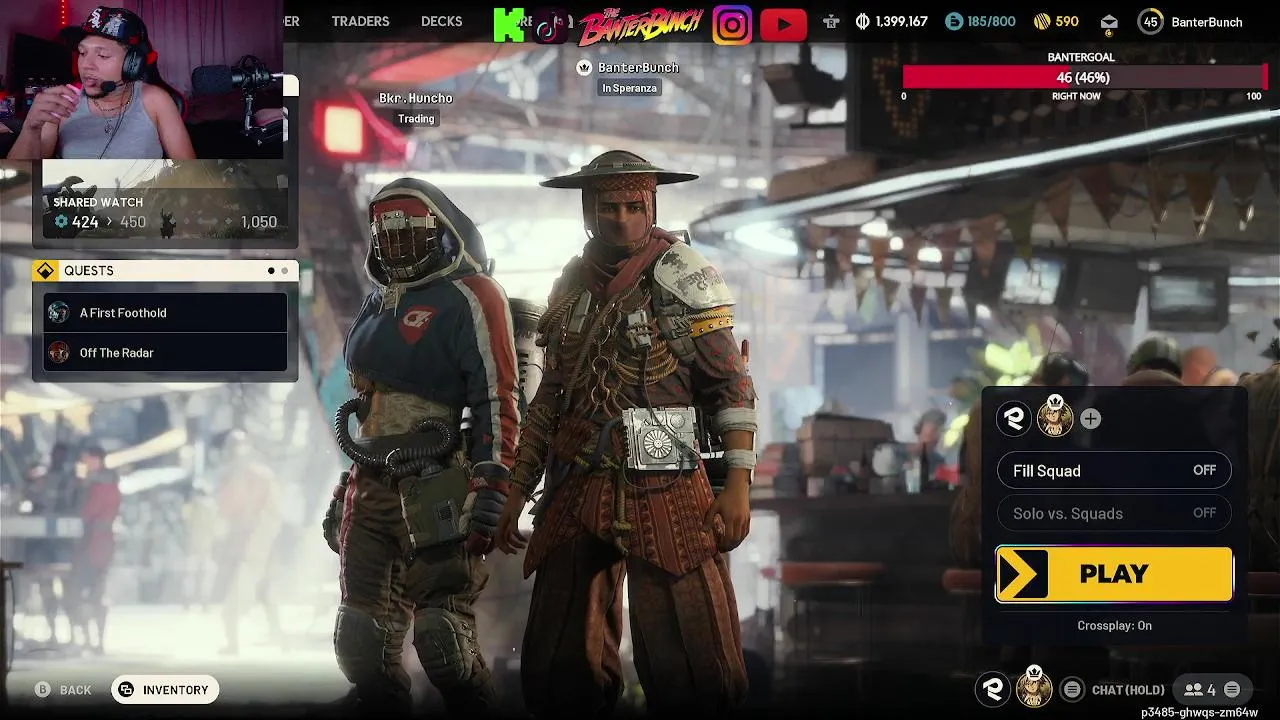Open the INVENTORY button
The width and height of the screenshot is (1280, 720).
click(x=165, y=690)
